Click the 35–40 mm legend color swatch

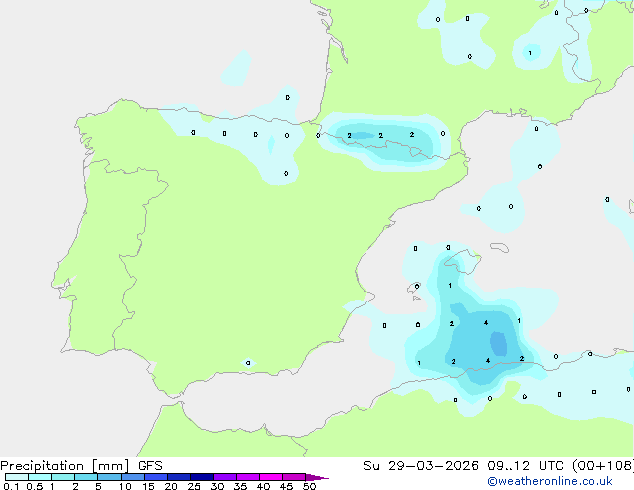pos(247,477)
